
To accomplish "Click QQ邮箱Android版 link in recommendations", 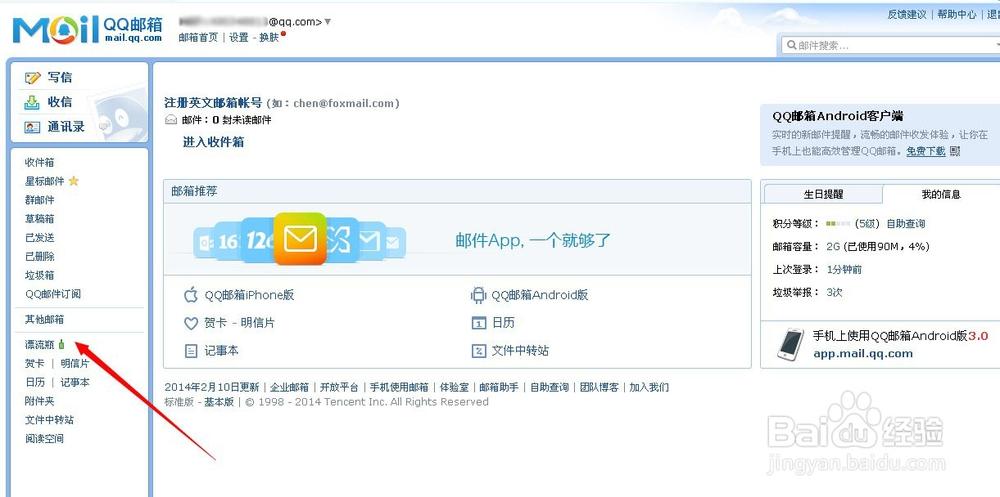I will (540, 295).
